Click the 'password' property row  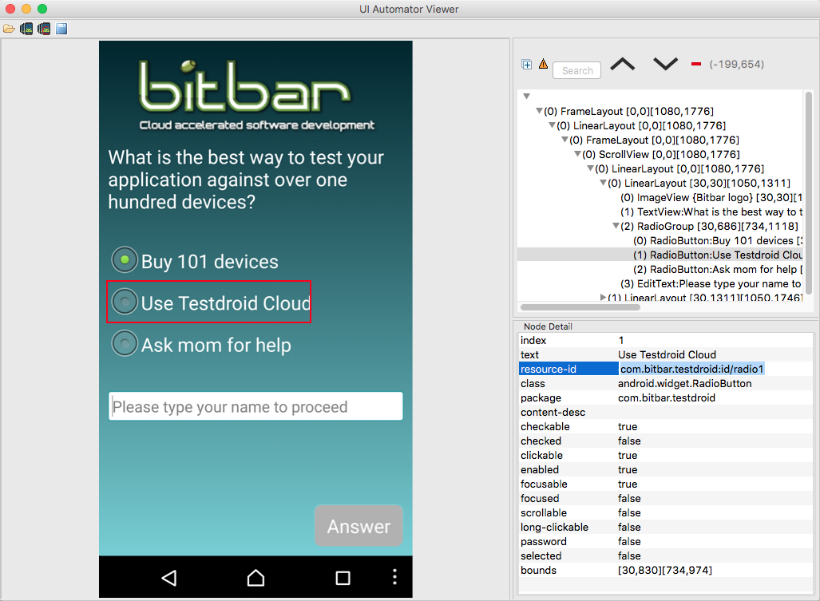[666, 541]
